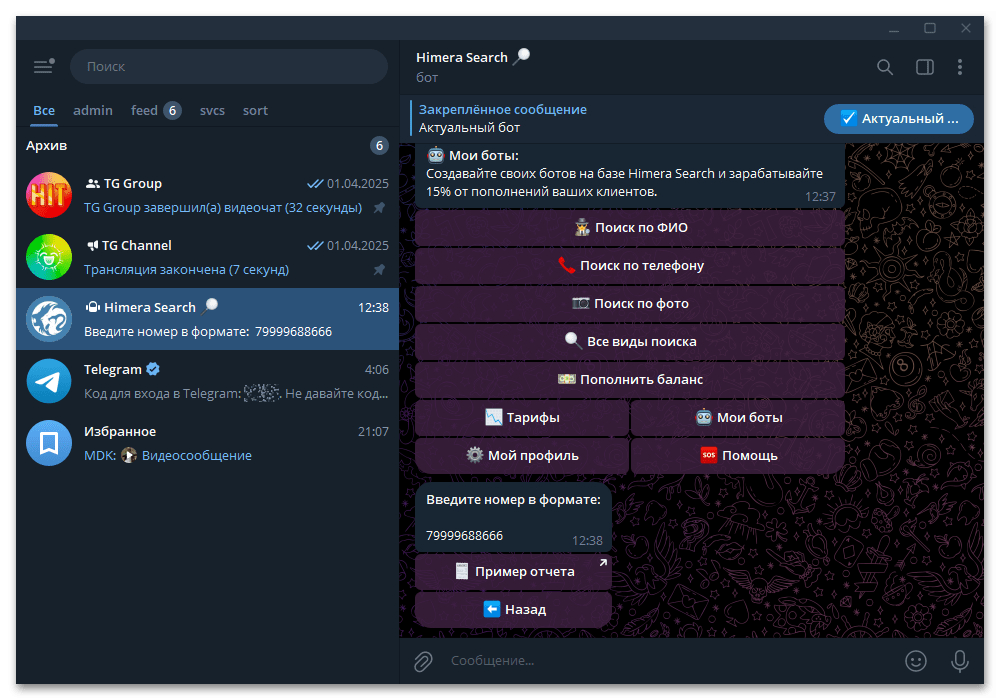Click the SOS Помощь button
Image resolution: width=1000 pixels, height=700 pixels.
point(738,455)
